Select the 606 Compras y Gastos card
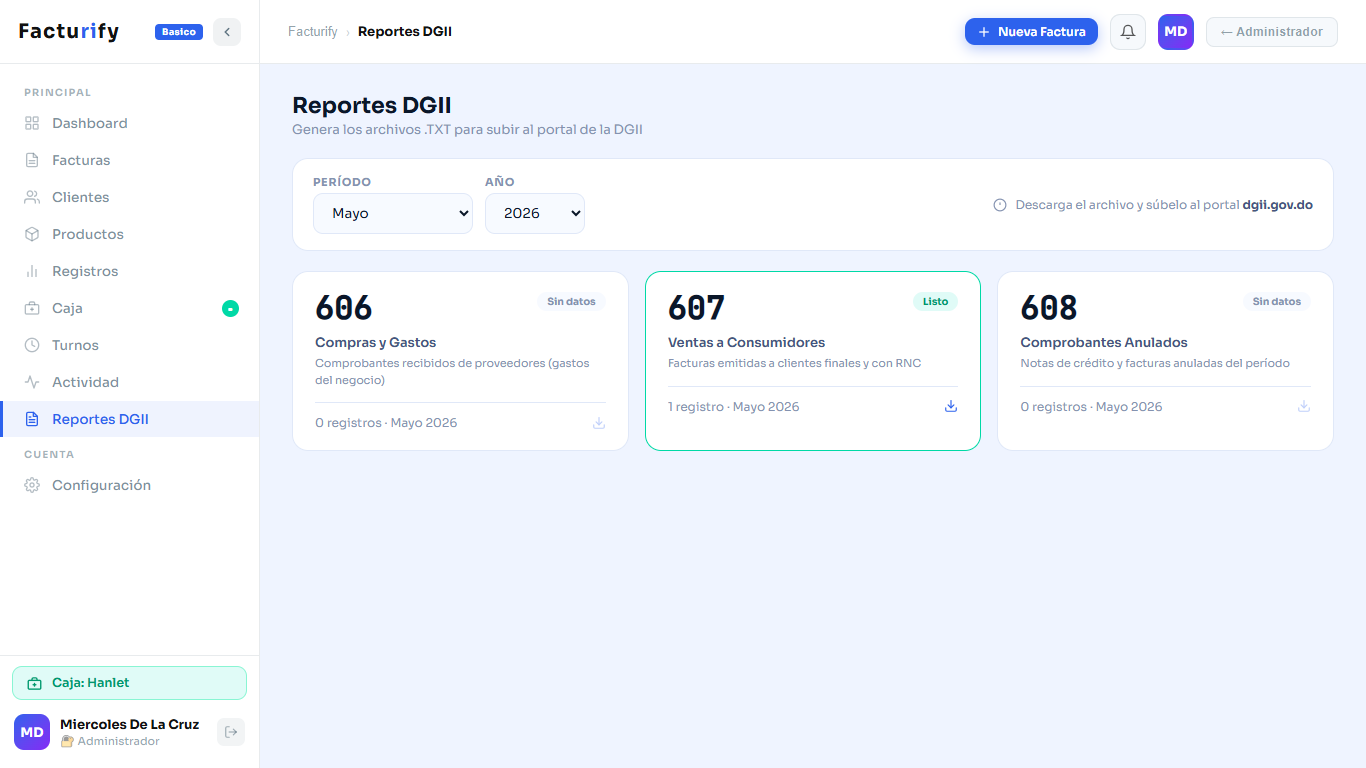The image size is (1366, 768). [460, 361]
